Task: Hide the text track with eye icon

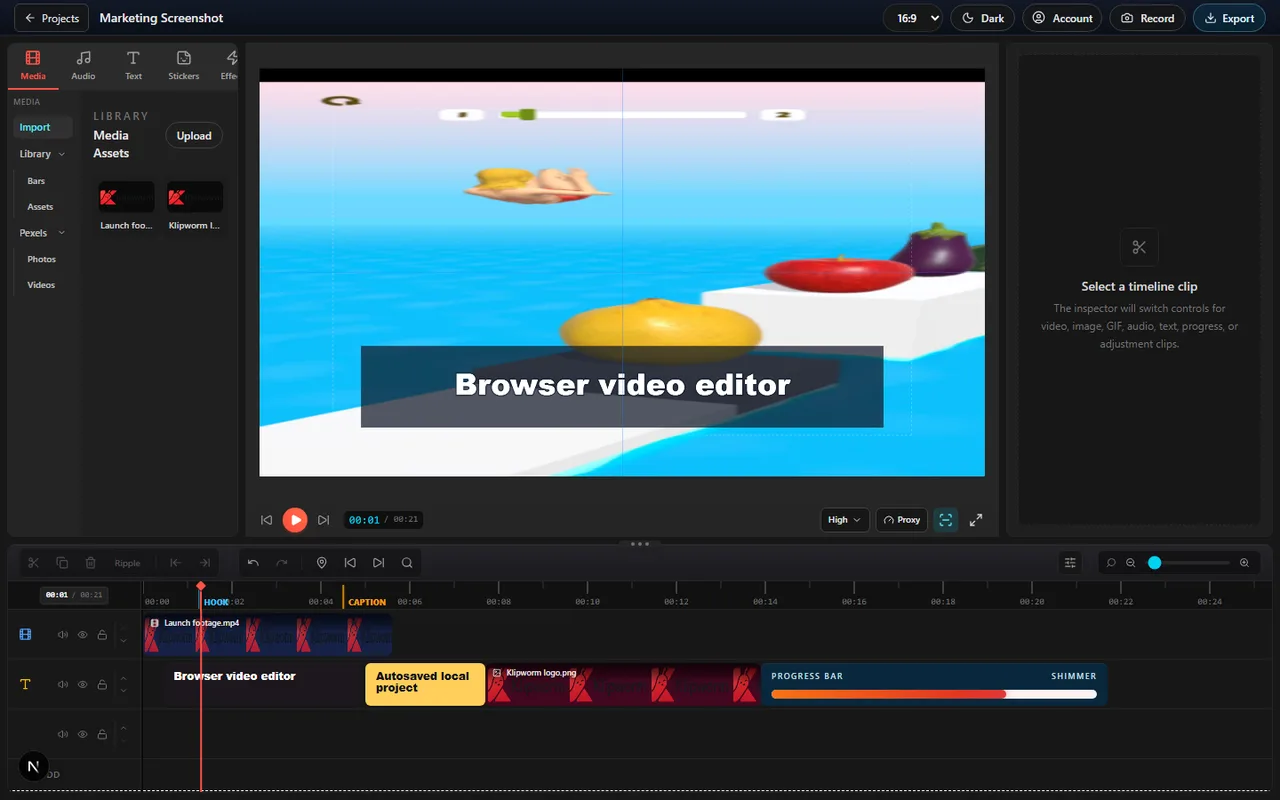Action: [x=83, y=685]
